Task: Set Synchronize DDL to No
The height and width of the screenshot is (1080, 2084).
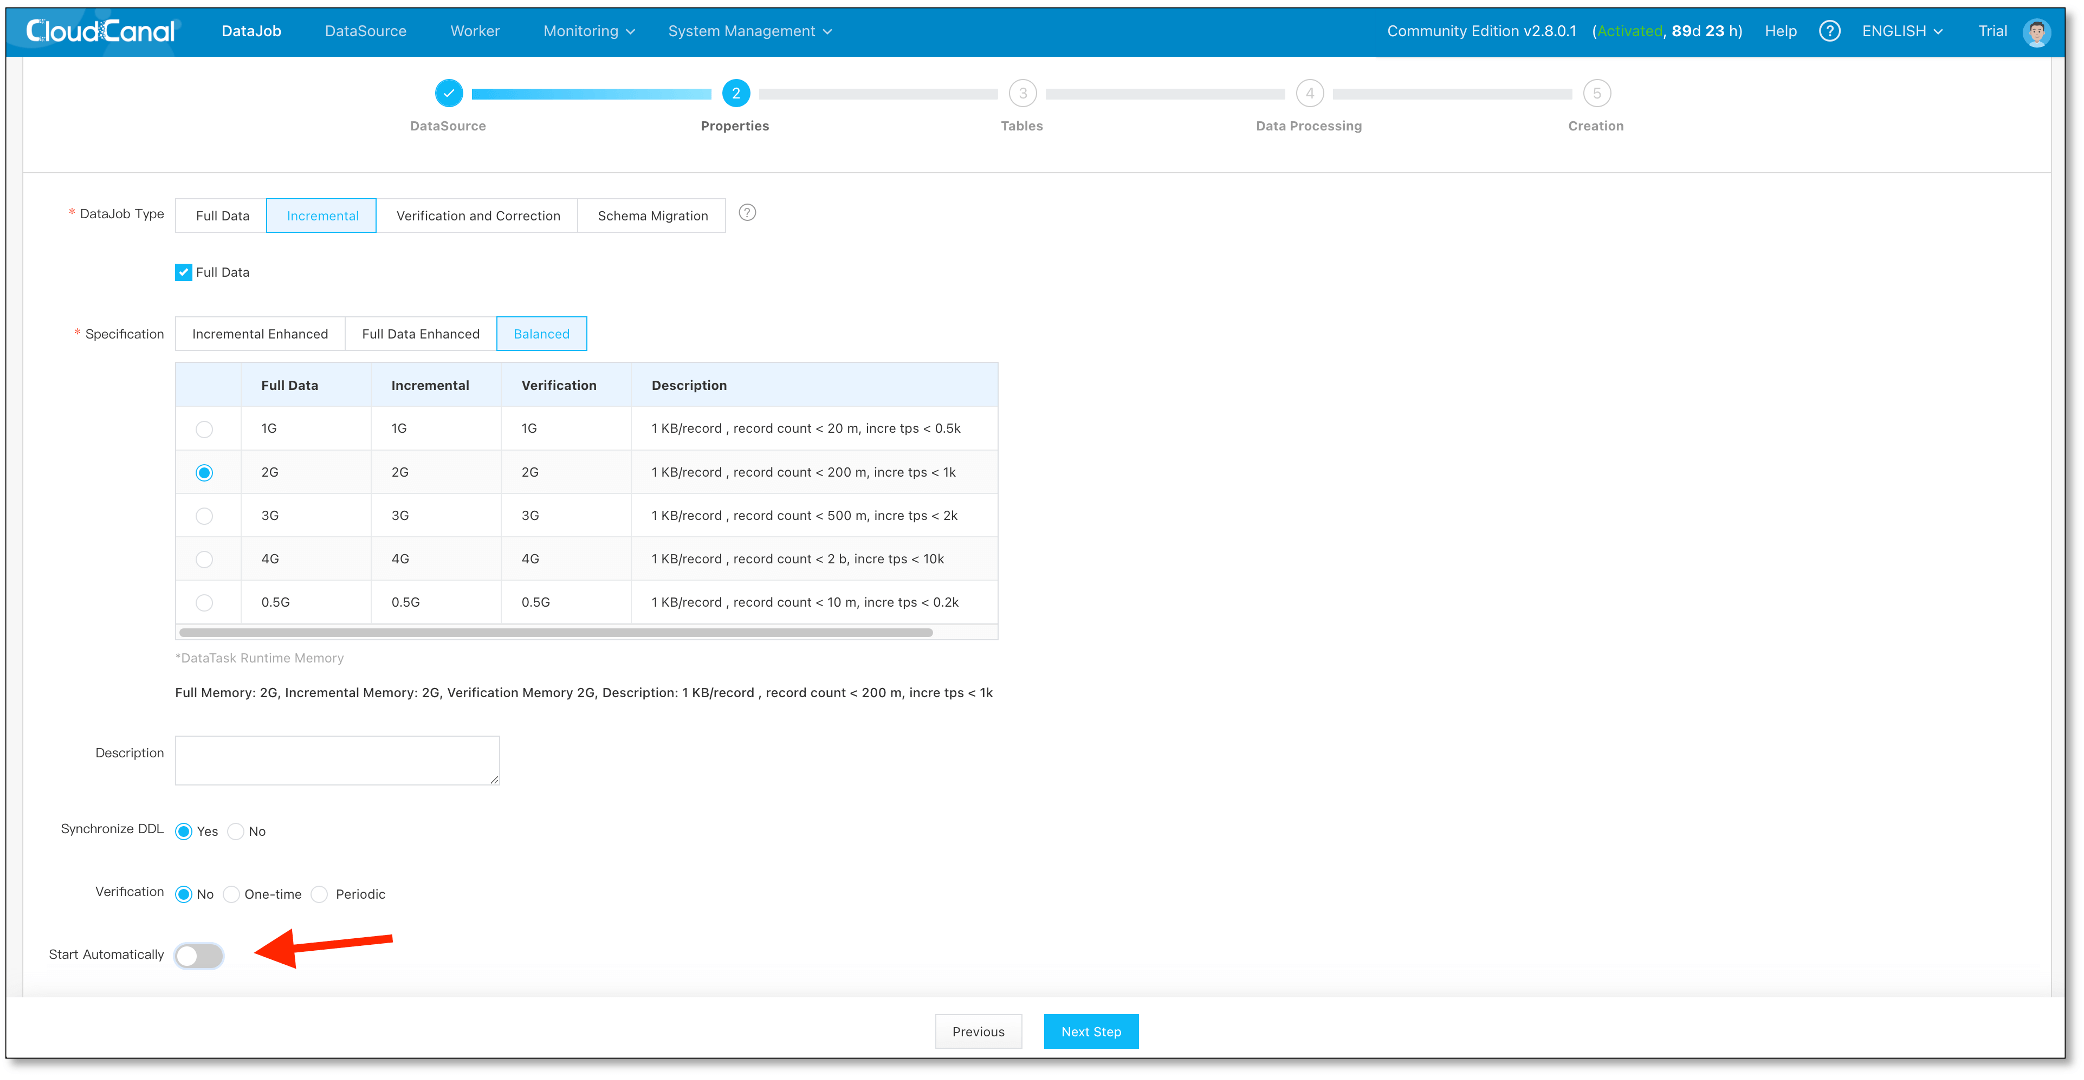Action: pyautogui.click(x=236, y=831)
